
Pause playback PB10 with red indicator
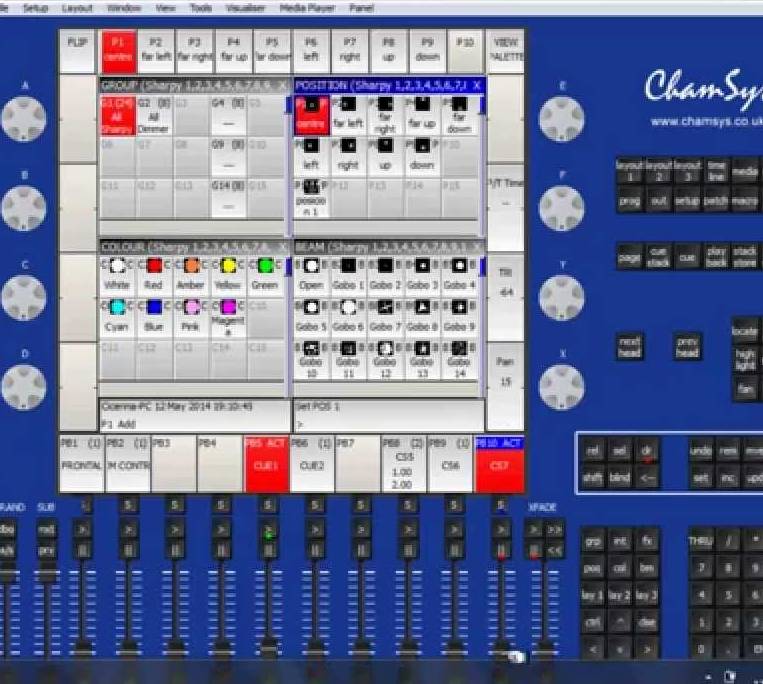(x=501, y=551)
